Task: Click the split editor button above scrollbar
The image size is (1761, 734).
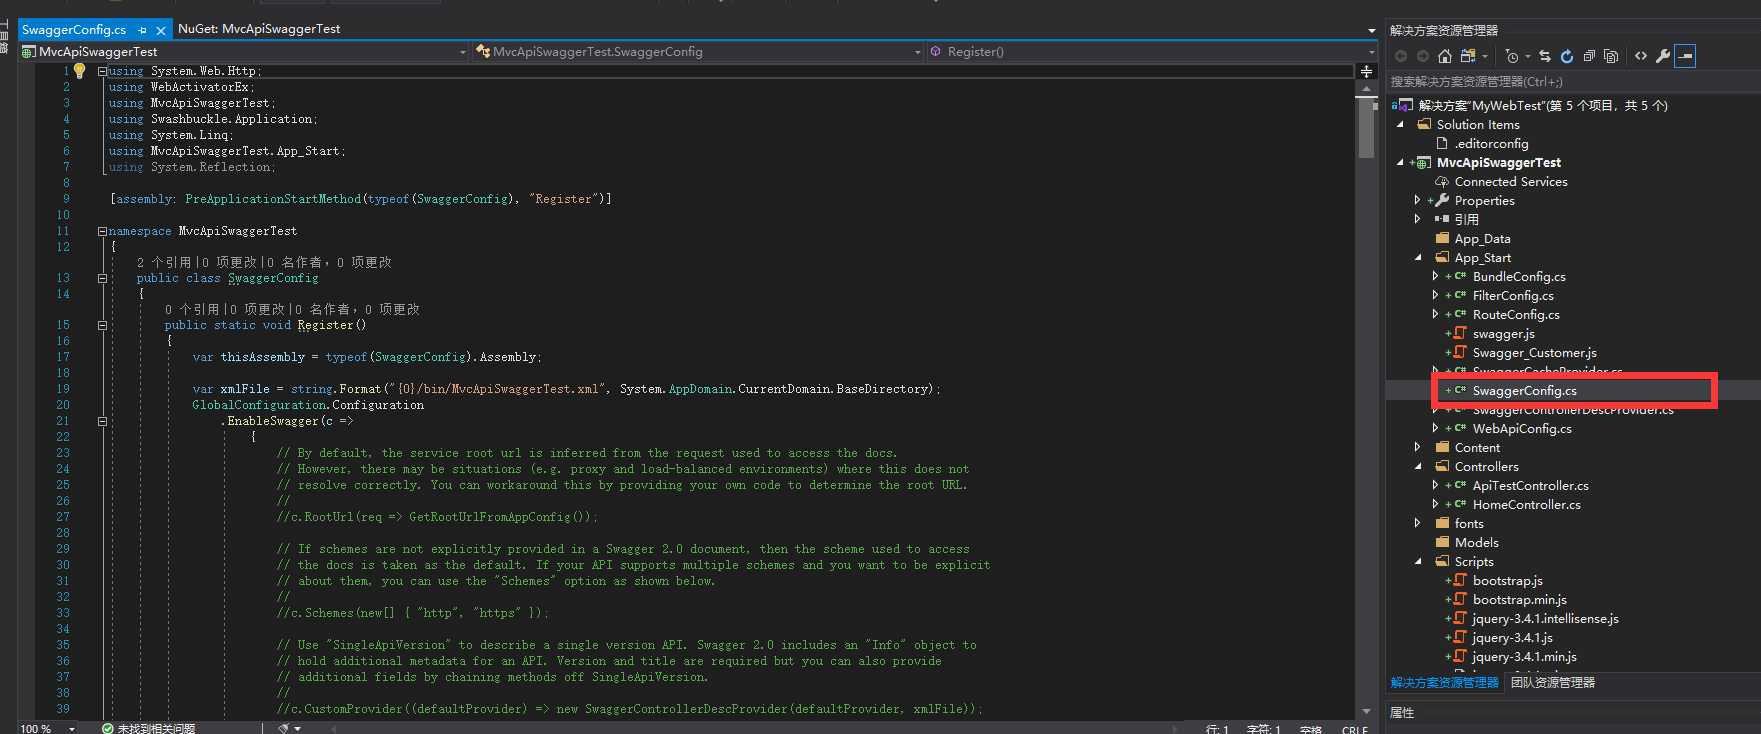Action: click(x=1367, y=71)
